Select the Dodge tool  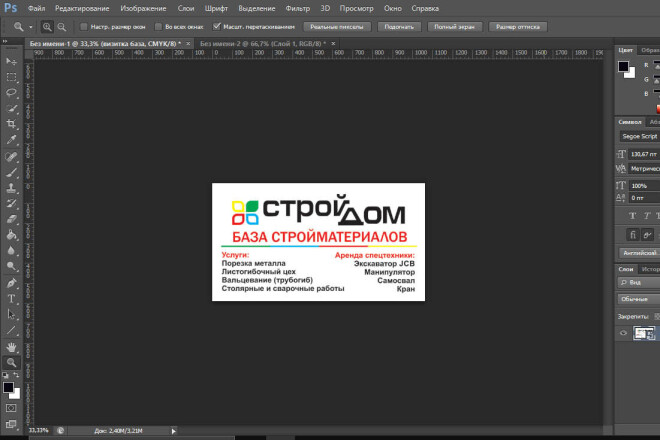(11, 266)
